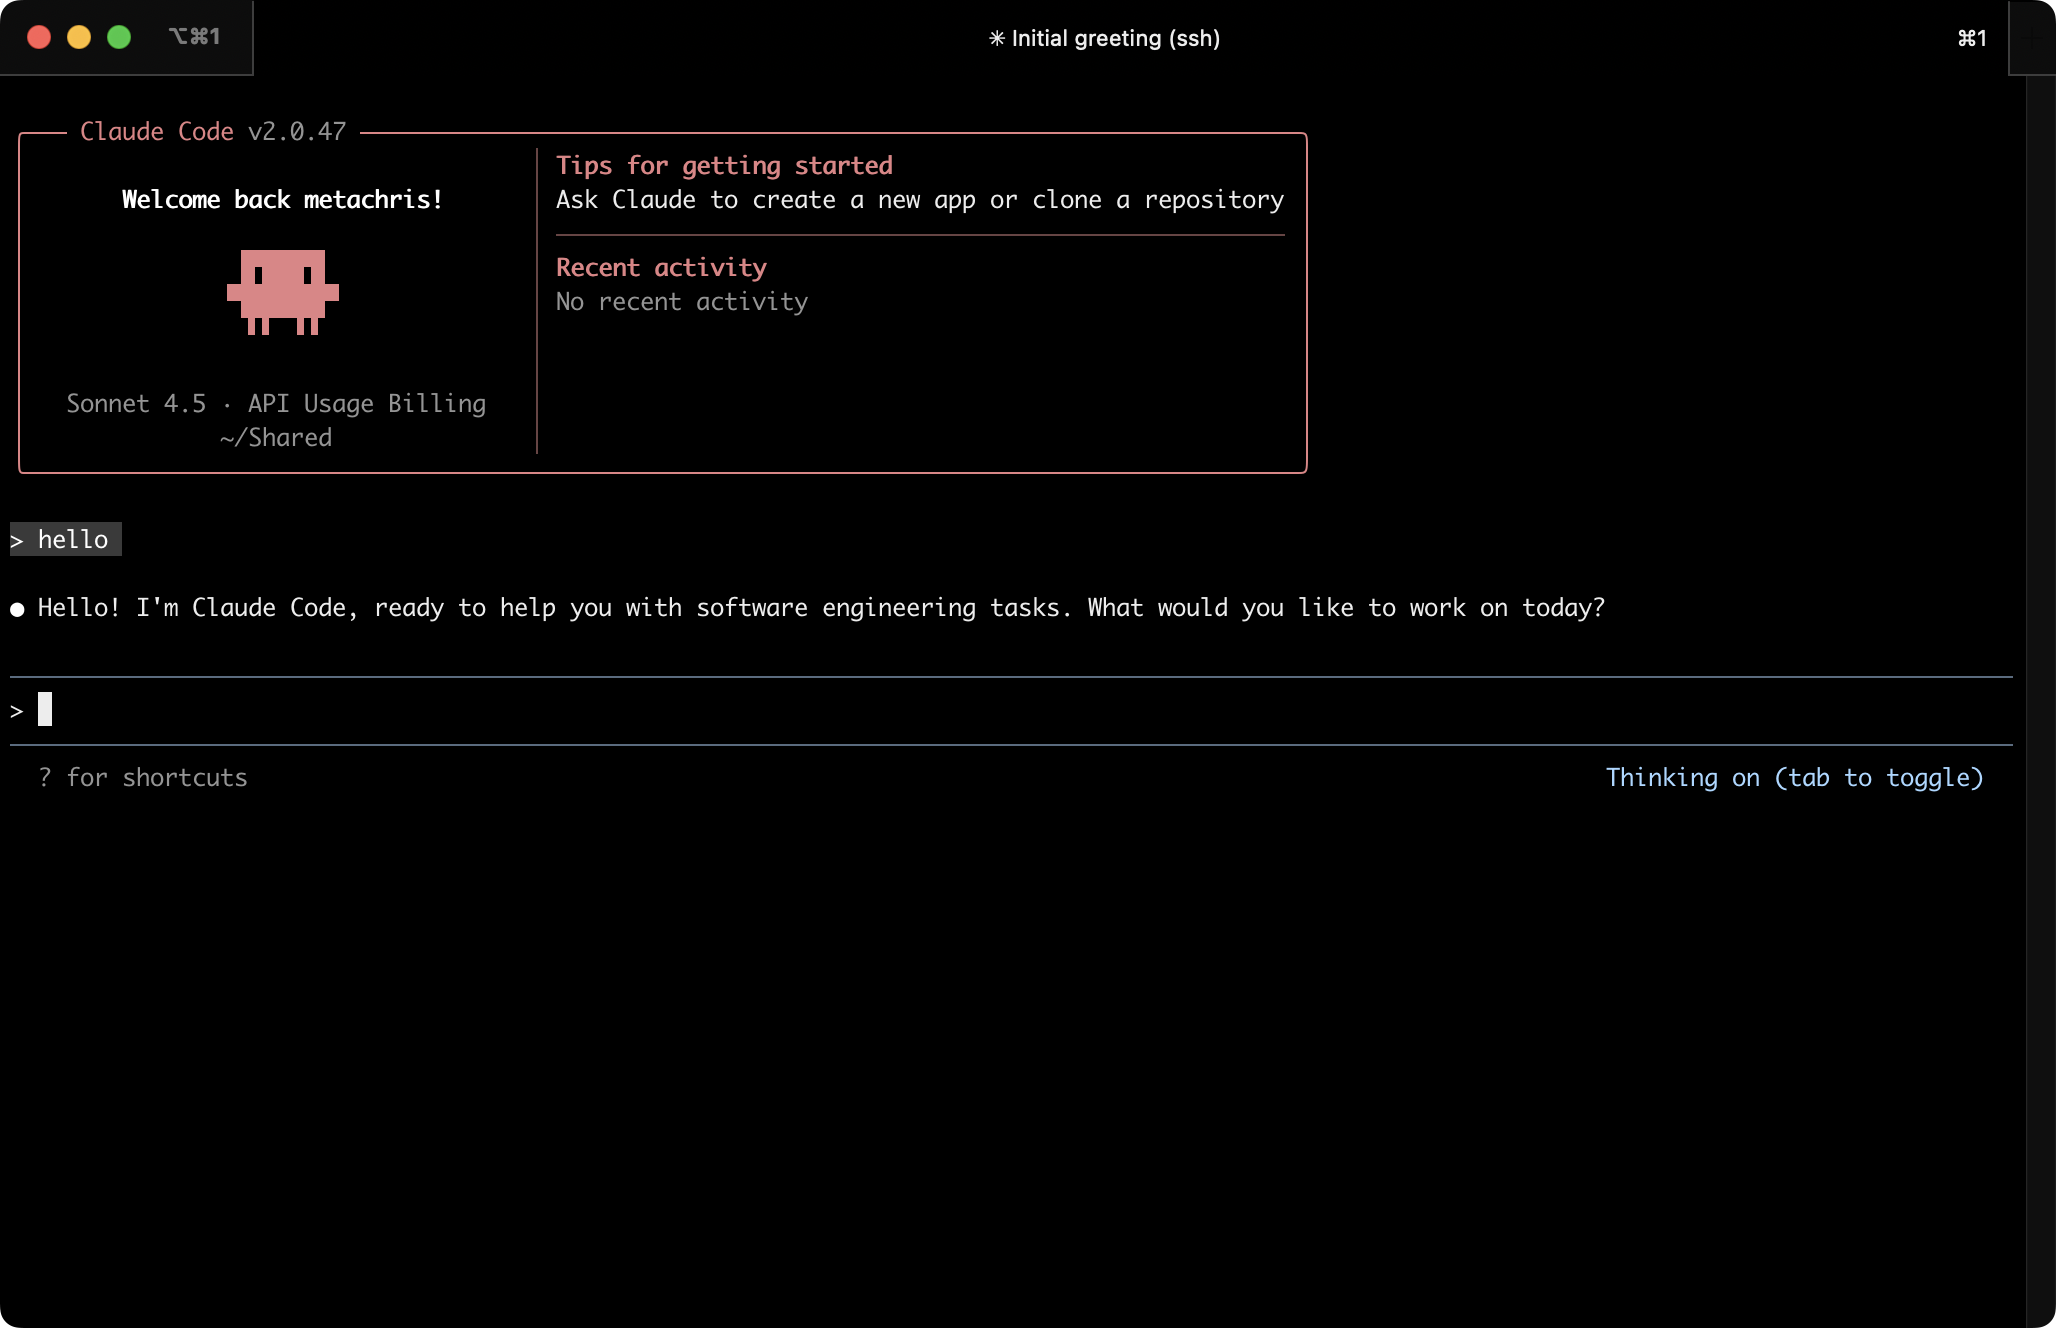Click the new tab plus button
Screen dimensions: 2056x1328
click(x=2032, y=38)
